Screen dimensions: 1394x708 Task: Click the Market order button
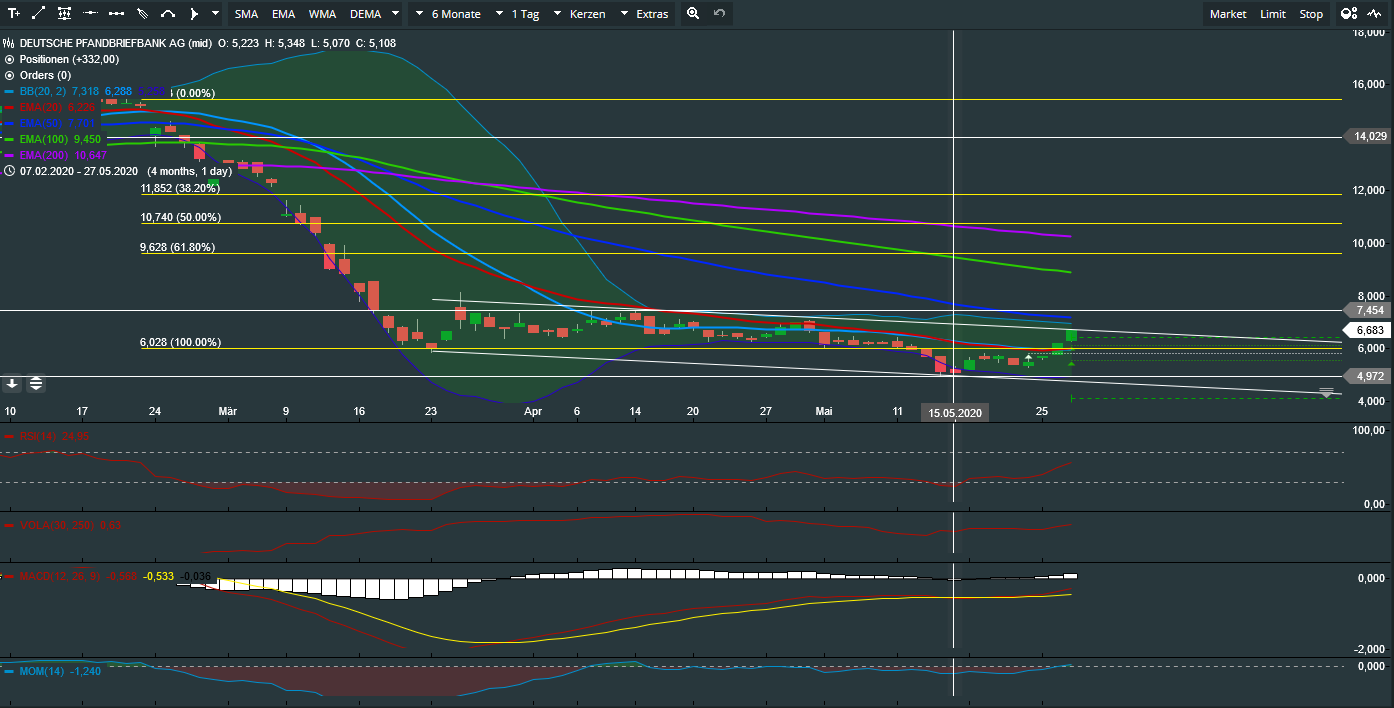(x=1228, y=14)
